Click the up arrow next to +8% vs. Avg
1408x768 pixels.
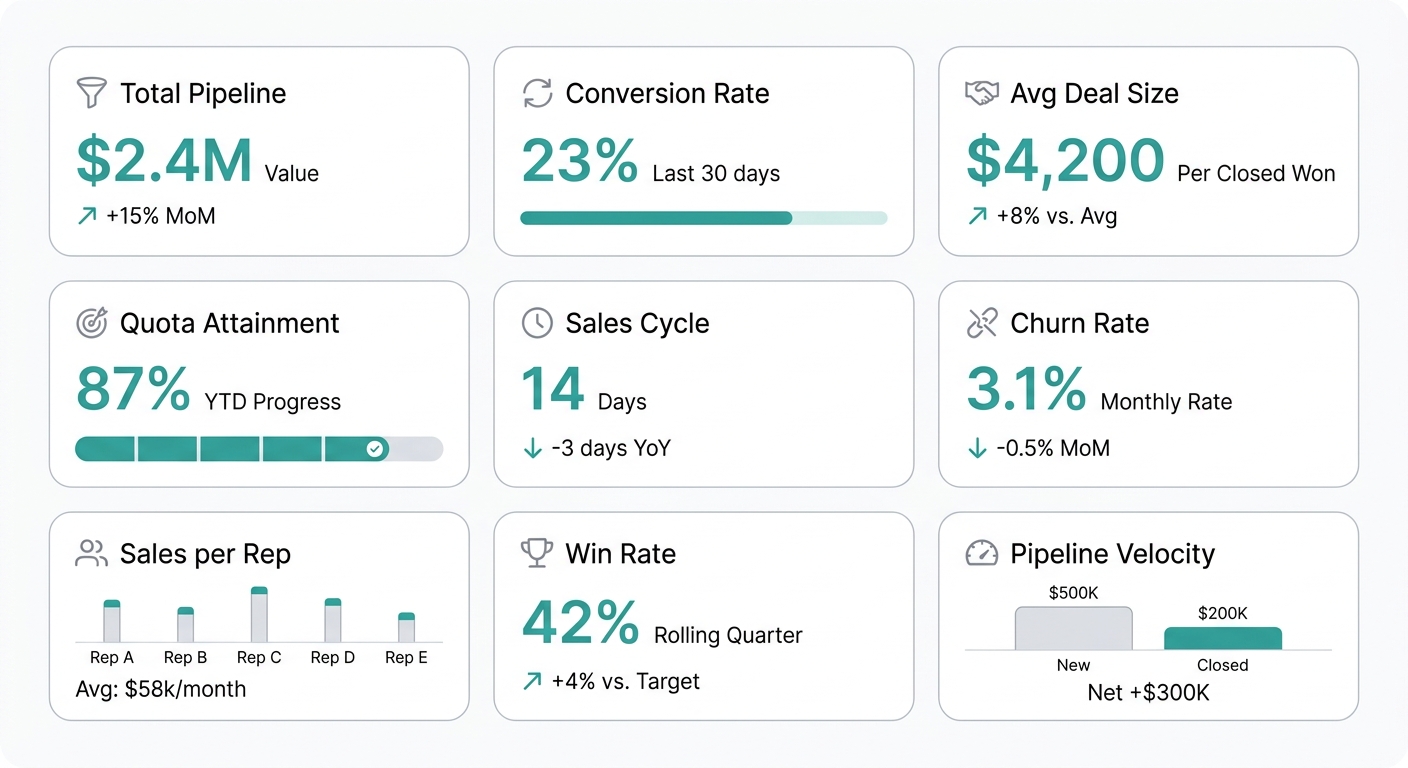(977, 216)
